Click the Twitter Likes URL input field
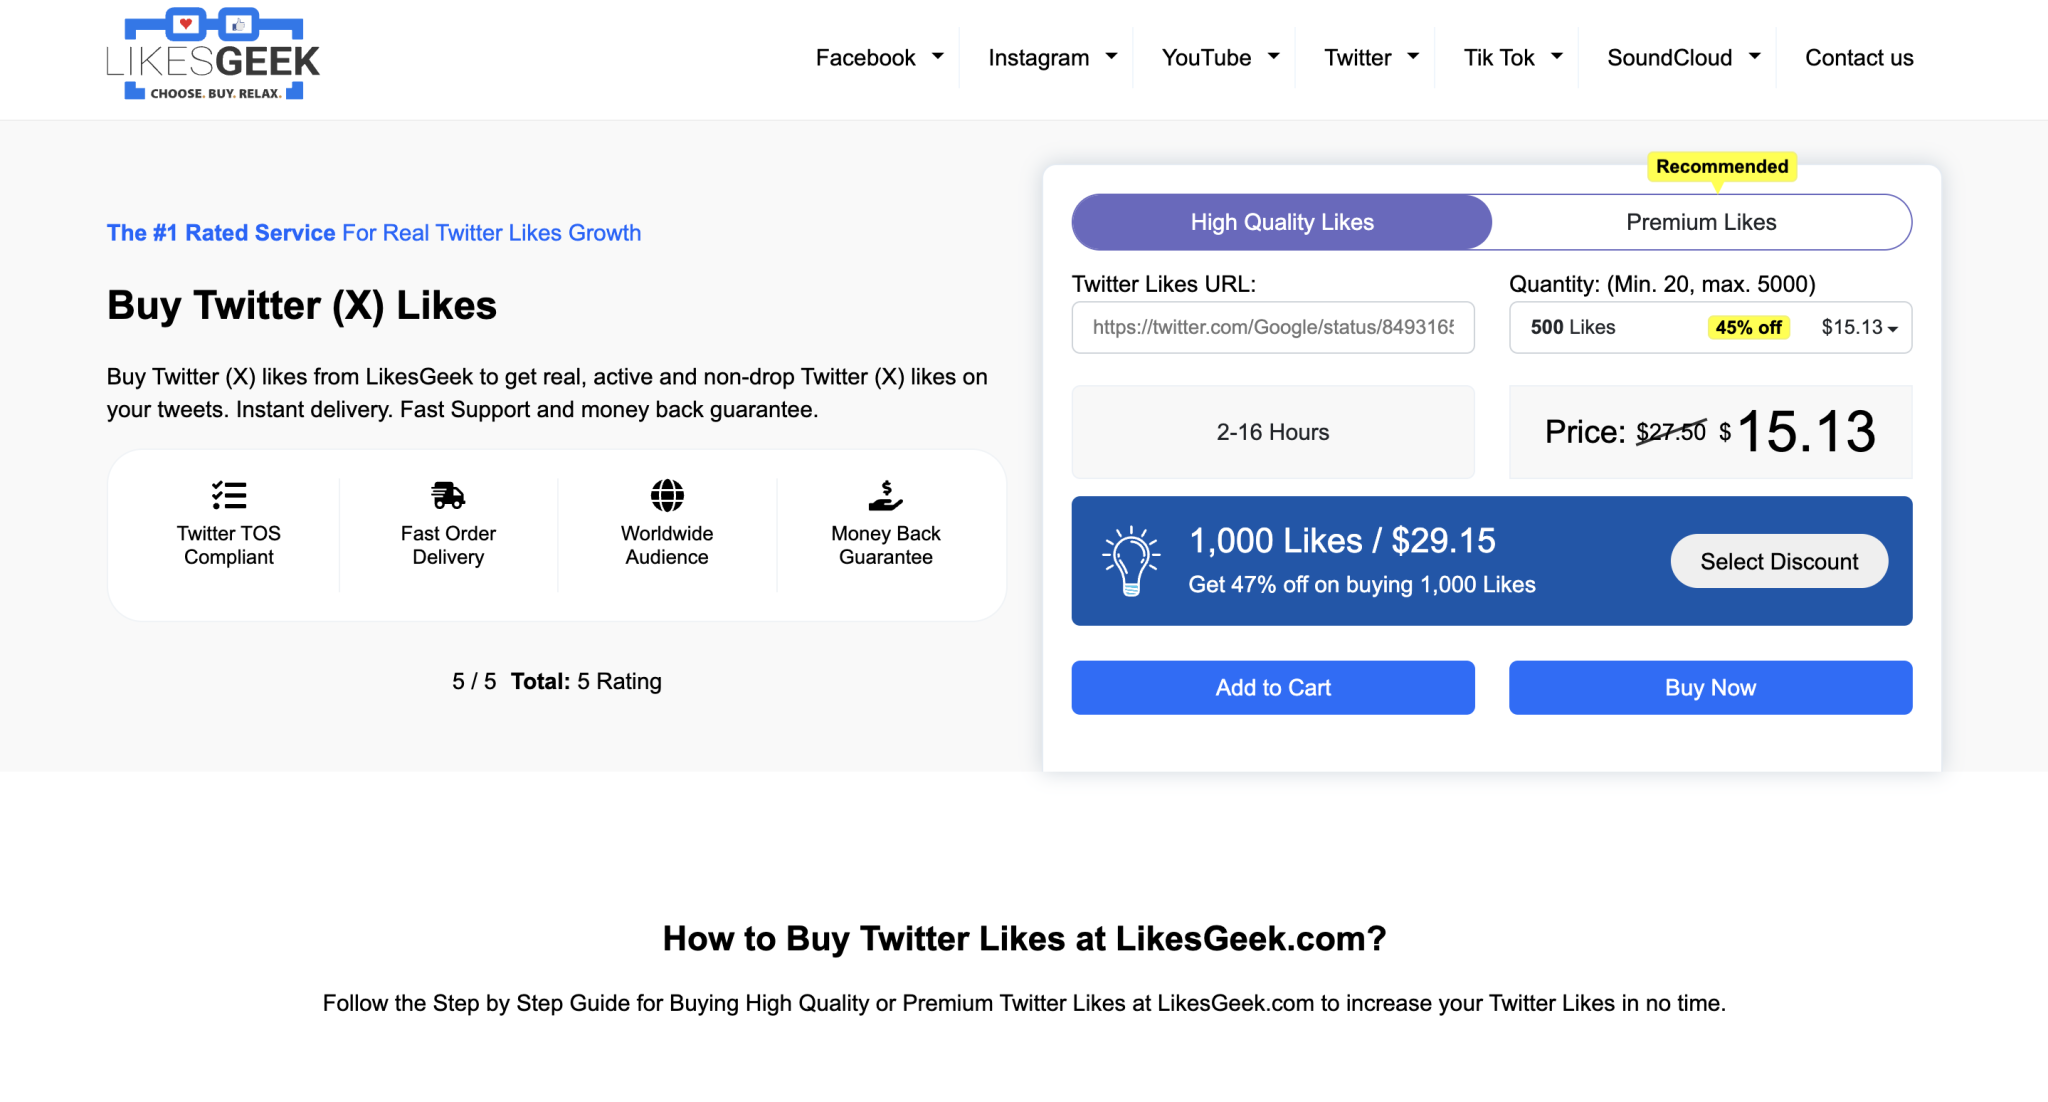Screen dimensions: 2048x1102 1273,327
